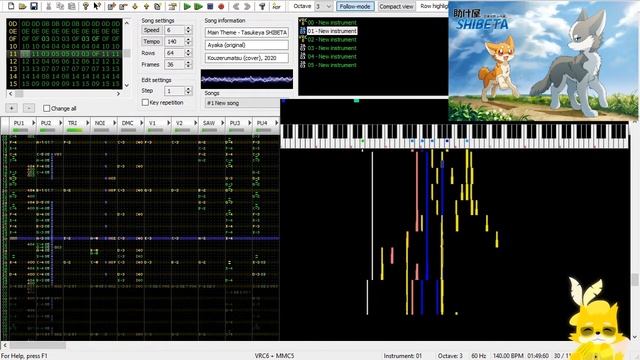Toggle the Follow-mode button
Viewport: 640px width, 360px height.
pyautogui.click(x=355, y=6)
